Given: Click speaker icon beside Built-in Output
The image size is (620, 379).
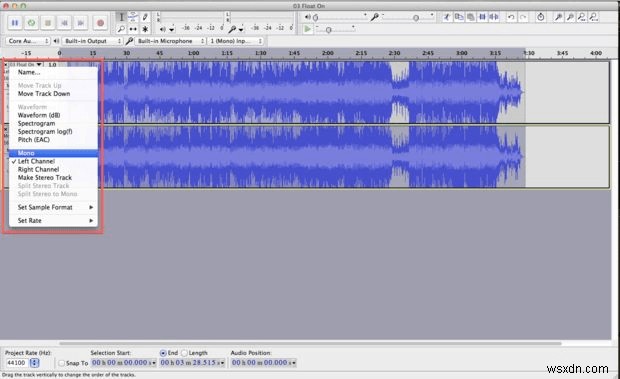Looking at the screenshot, I should (x=56, y=41).
